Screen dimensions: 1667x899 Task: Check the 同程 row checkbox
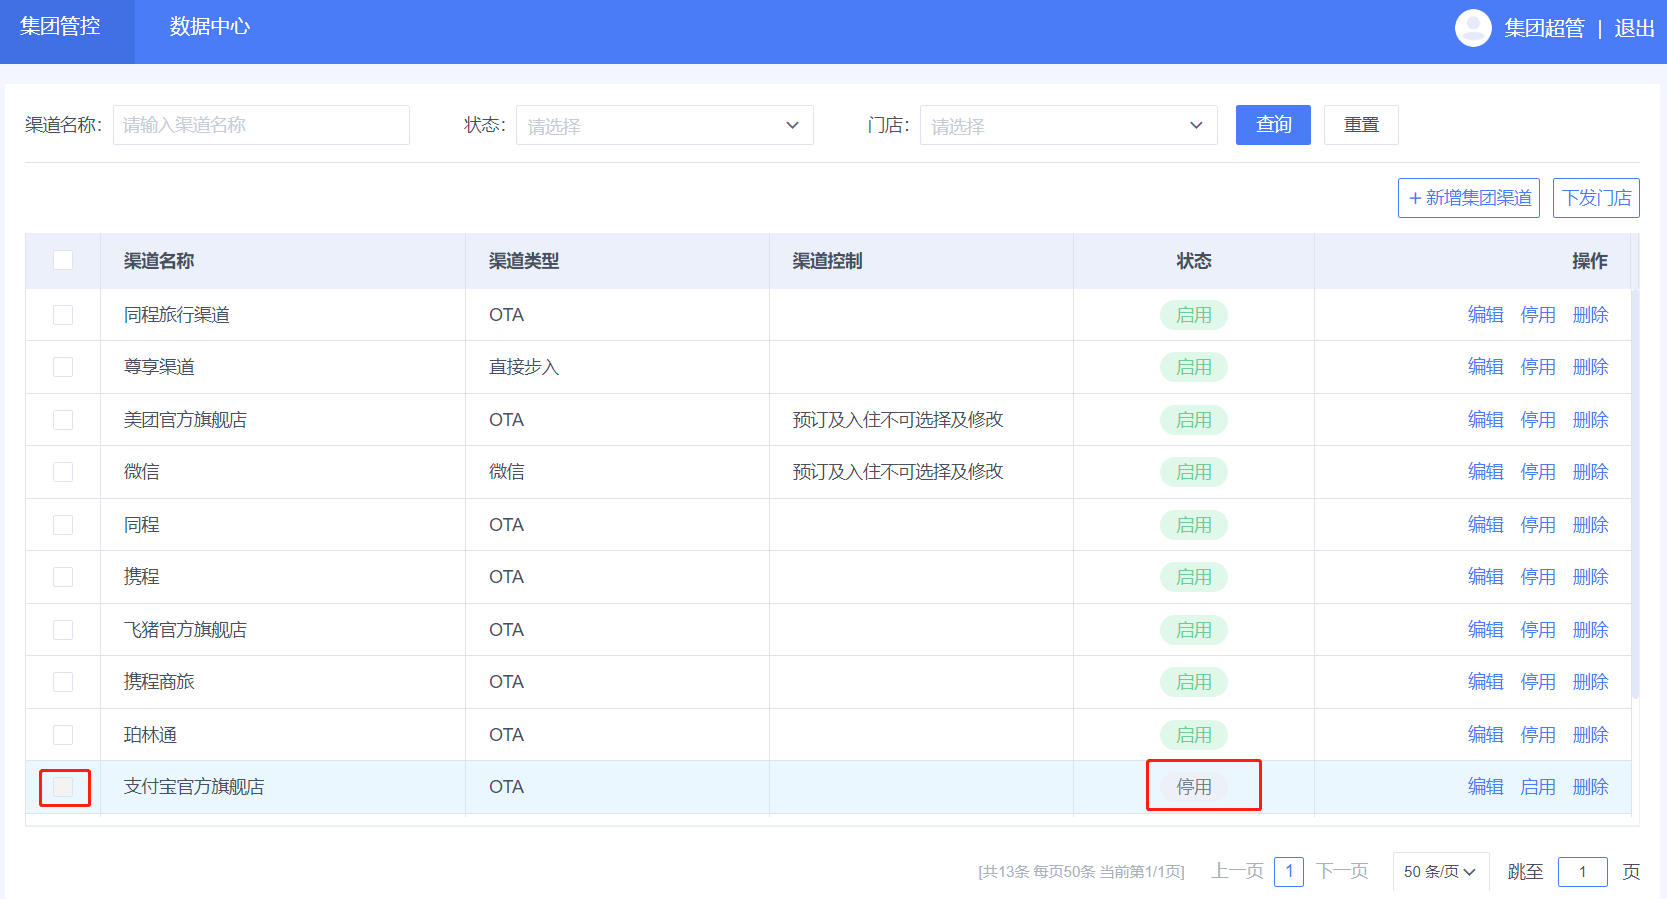(x=63, y=525)
